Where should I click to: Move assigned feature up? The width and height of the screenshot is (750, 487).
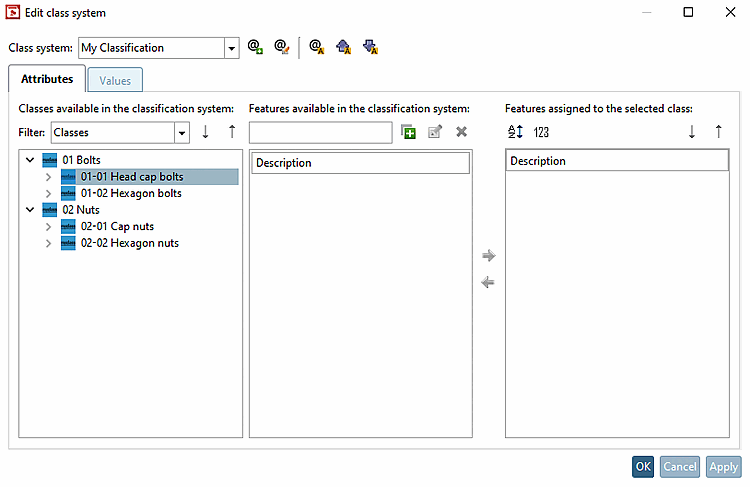[718, 132]
